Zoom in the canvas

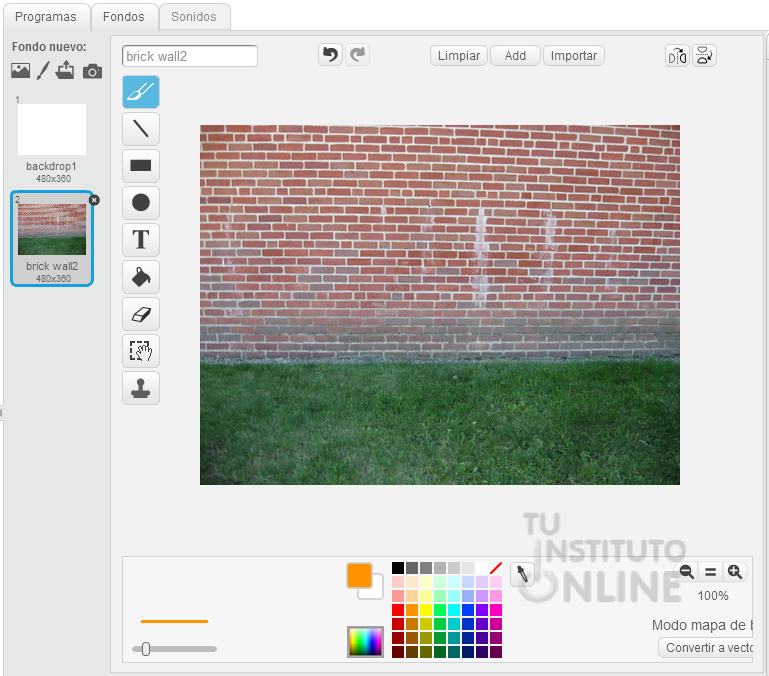click(734, 572)
